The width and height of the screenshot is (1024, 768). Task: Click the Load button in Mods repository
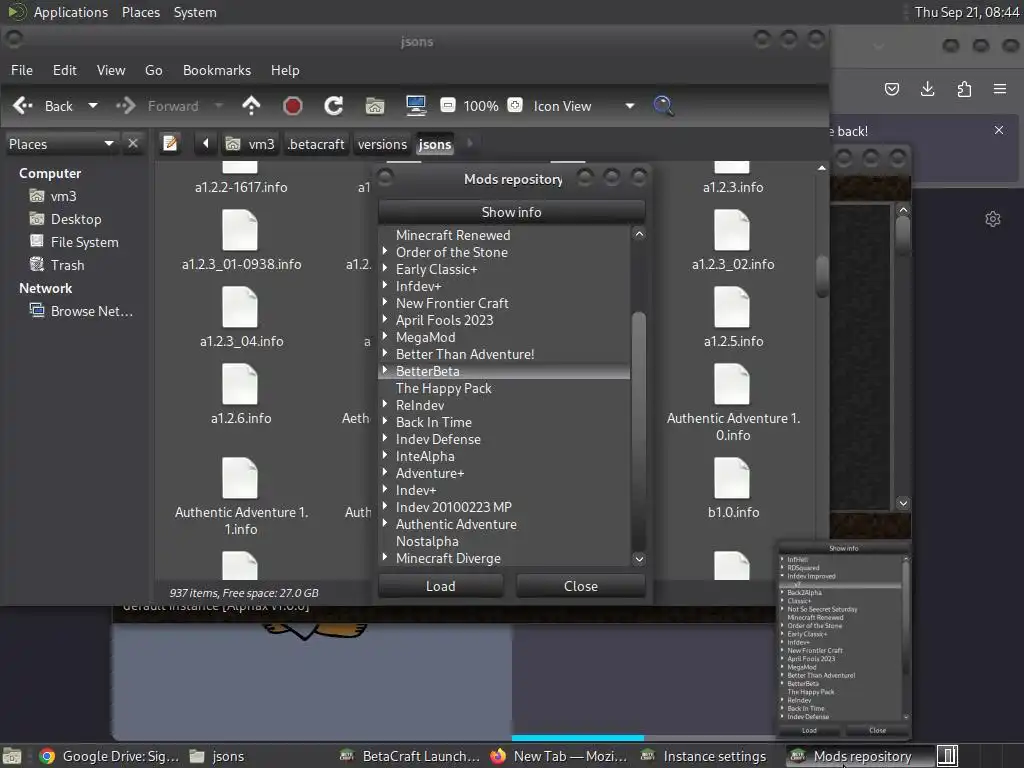click(441, 586)
